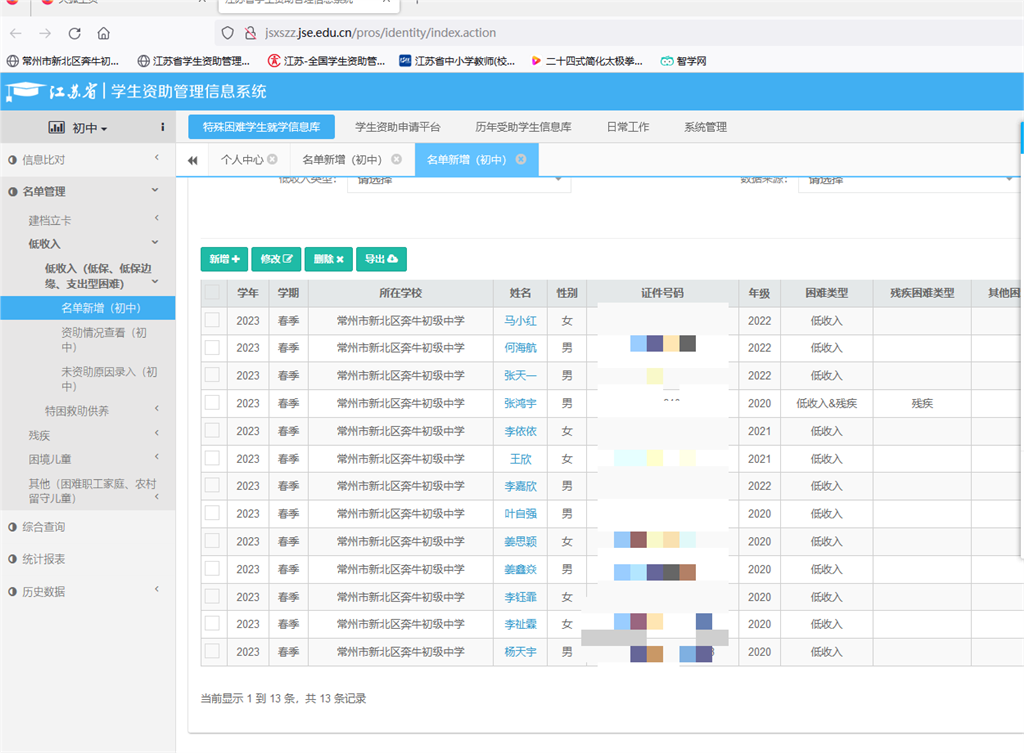The width and height of the screenshot is (1024, 753).
Task: Check the row for 马小红
Action: point(212,320)
